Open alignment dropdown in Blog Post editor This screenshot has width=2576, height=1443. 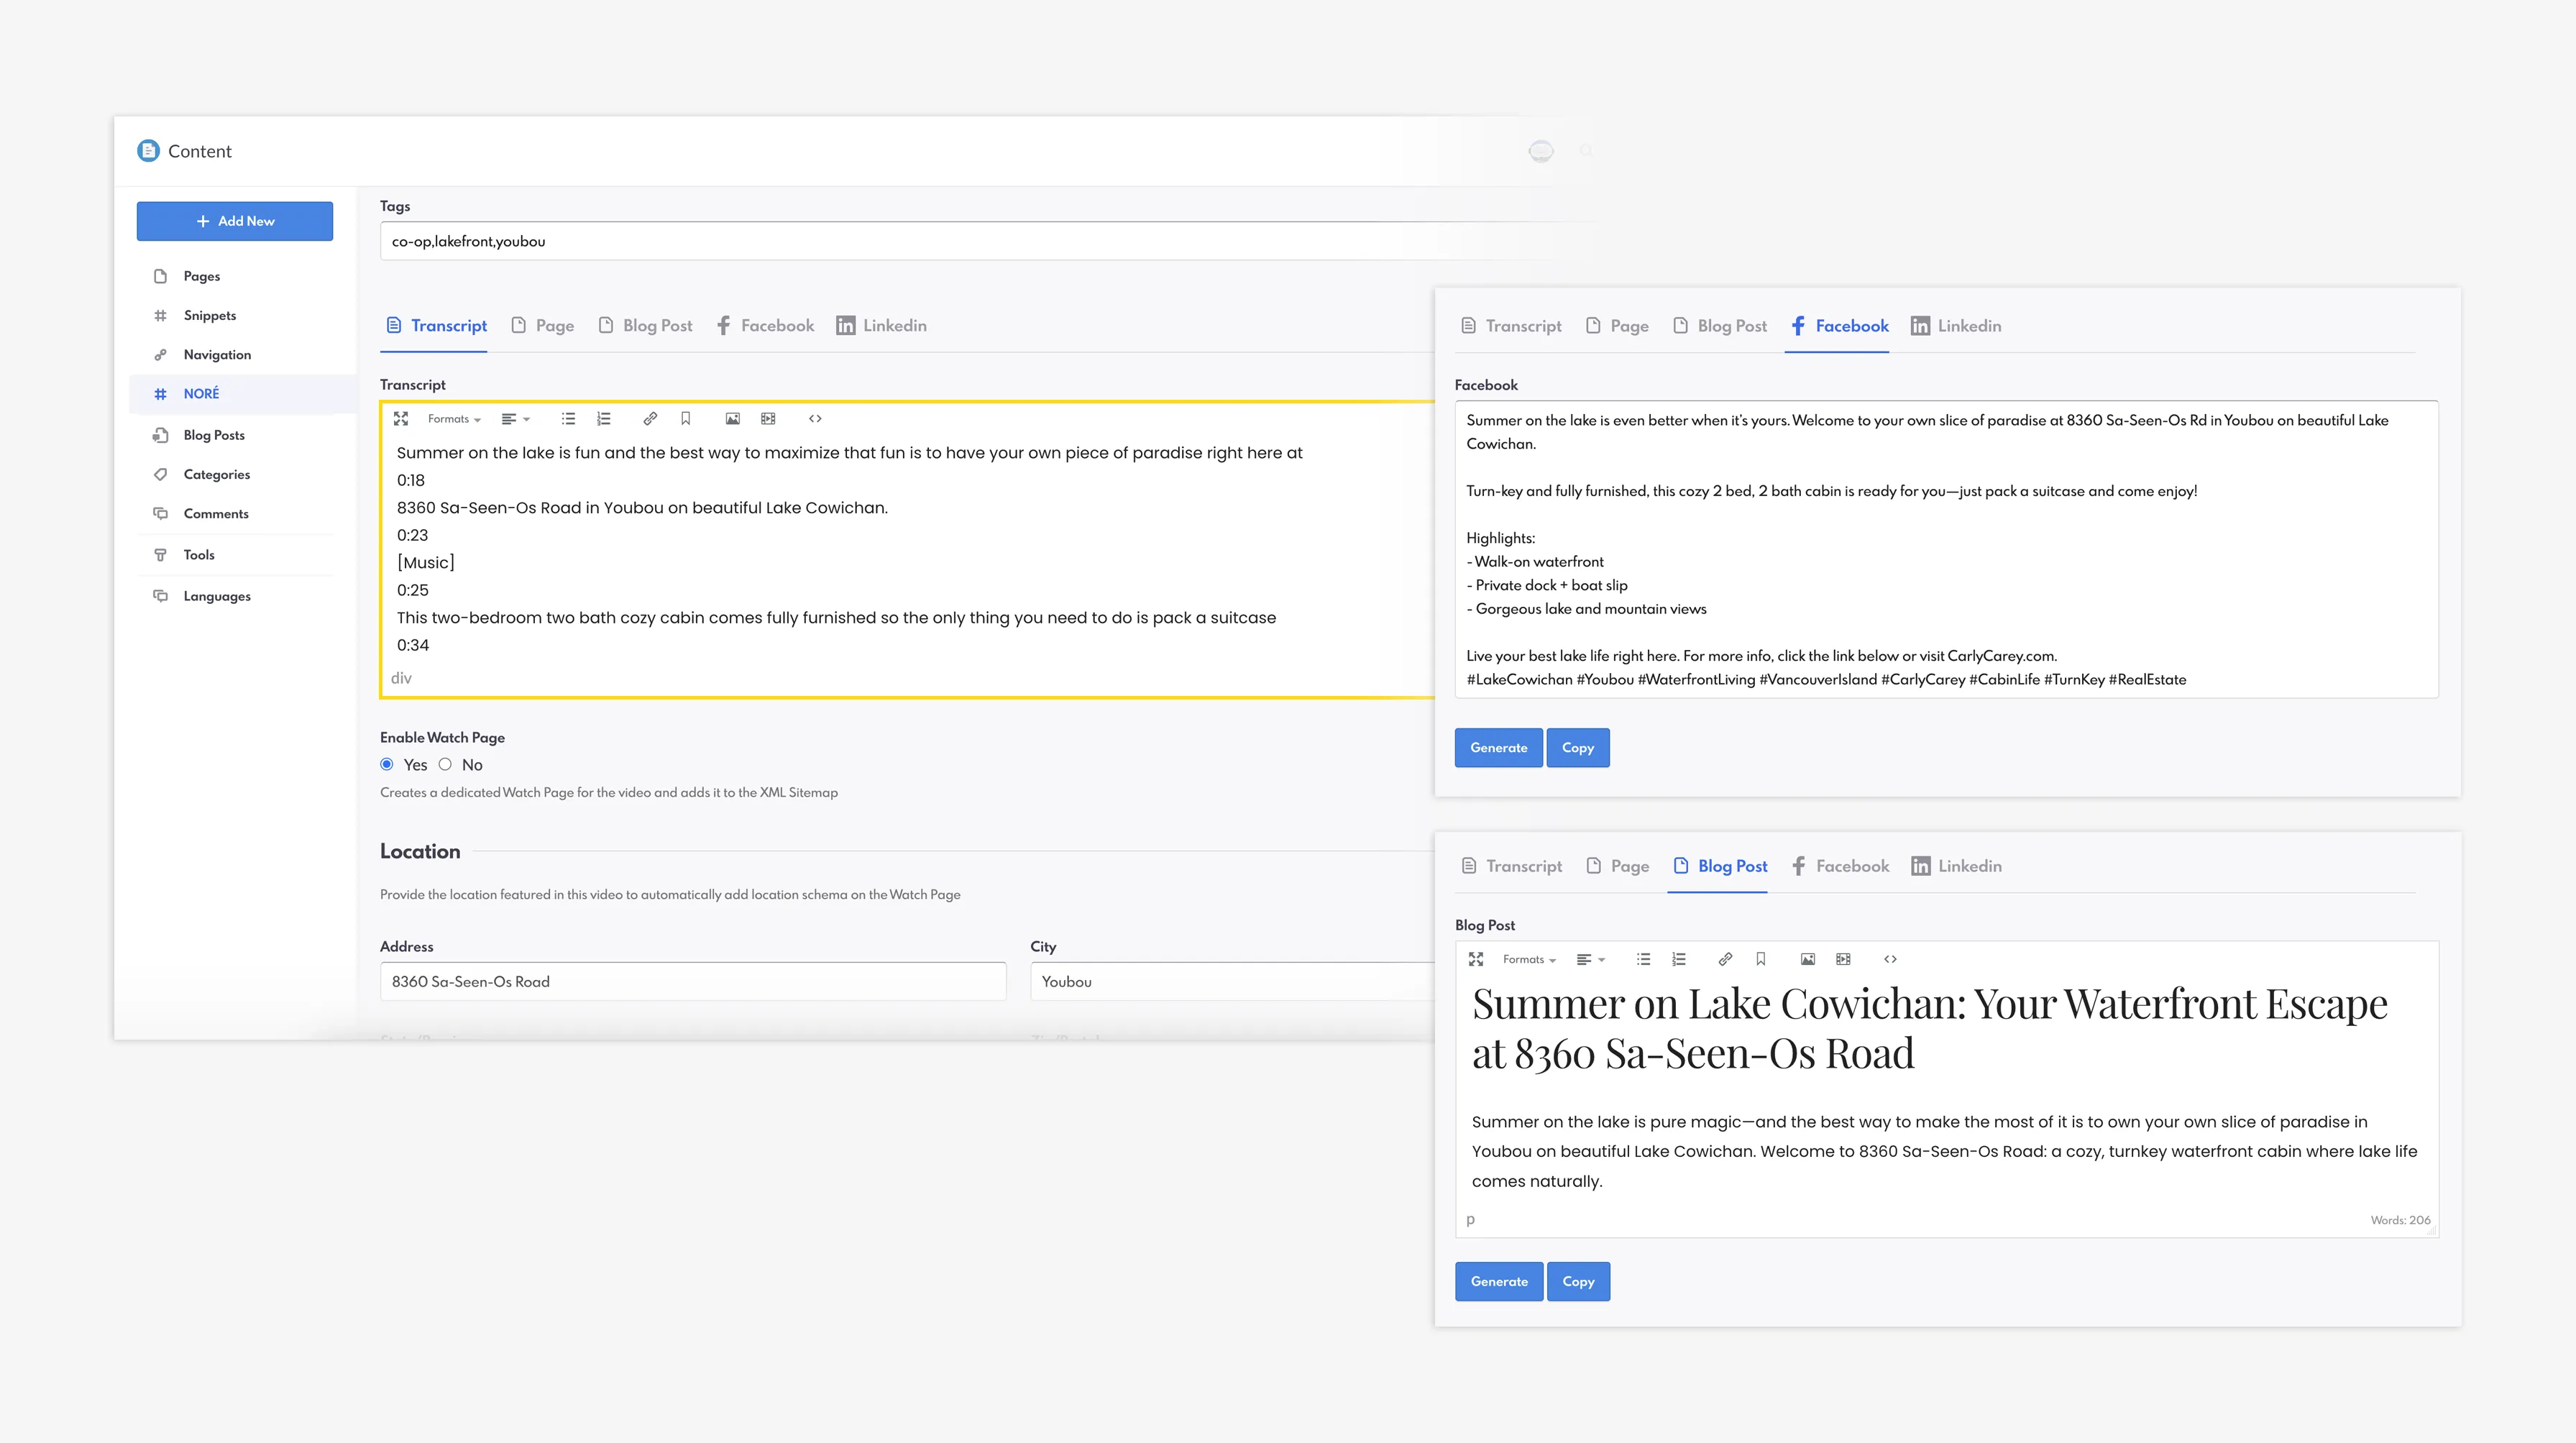click(x=1590, y=959)
